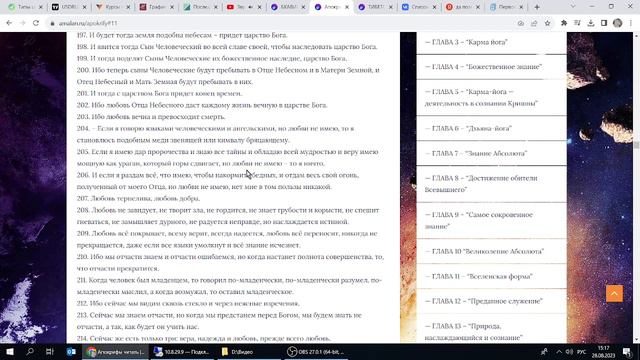
Task: Open ГЛАВА 5 – "Карма-йога" link
Action: pyautogui.click(x=481, y=98)
